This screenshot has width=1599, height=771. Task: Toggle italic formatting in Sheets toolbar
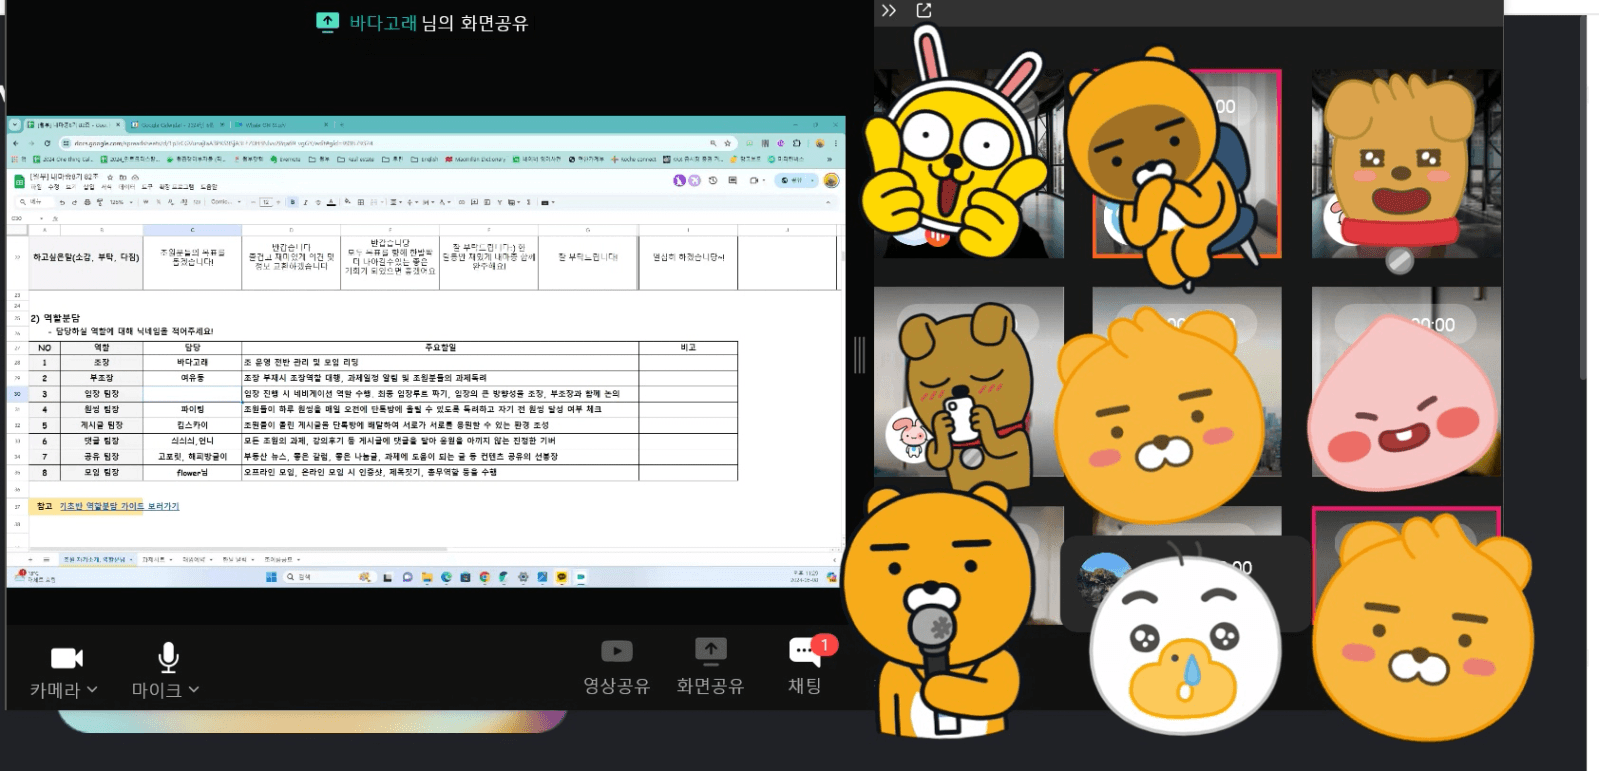[x=305, y=202]
